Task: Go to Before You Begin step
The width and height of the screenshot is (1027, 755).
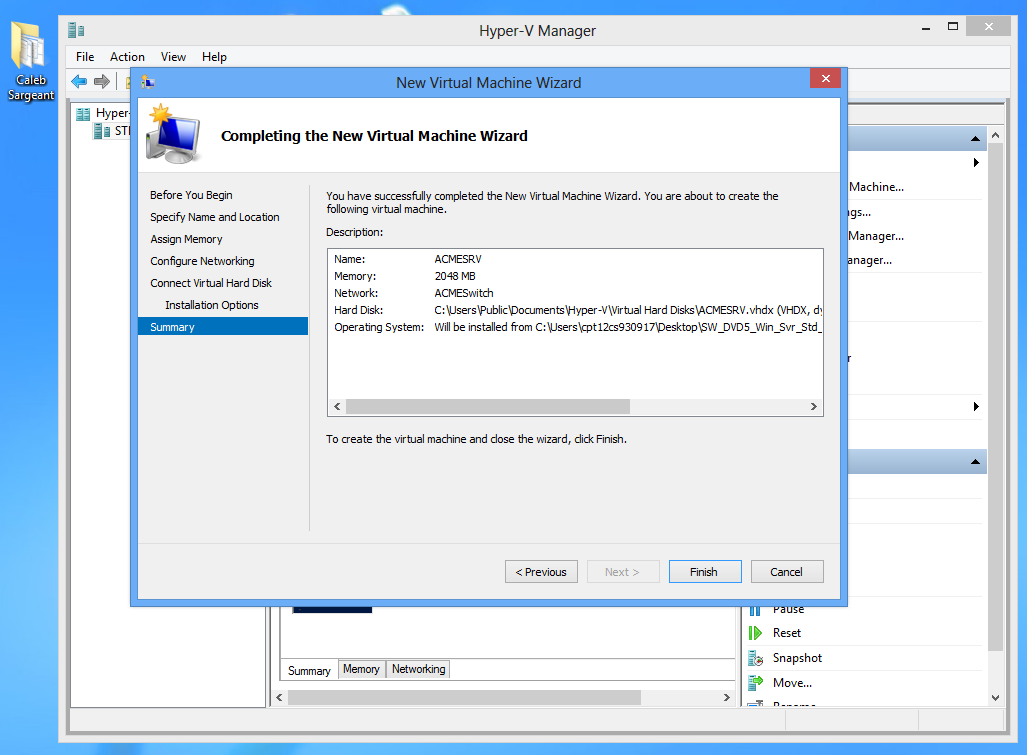Action: coord(191,195)
